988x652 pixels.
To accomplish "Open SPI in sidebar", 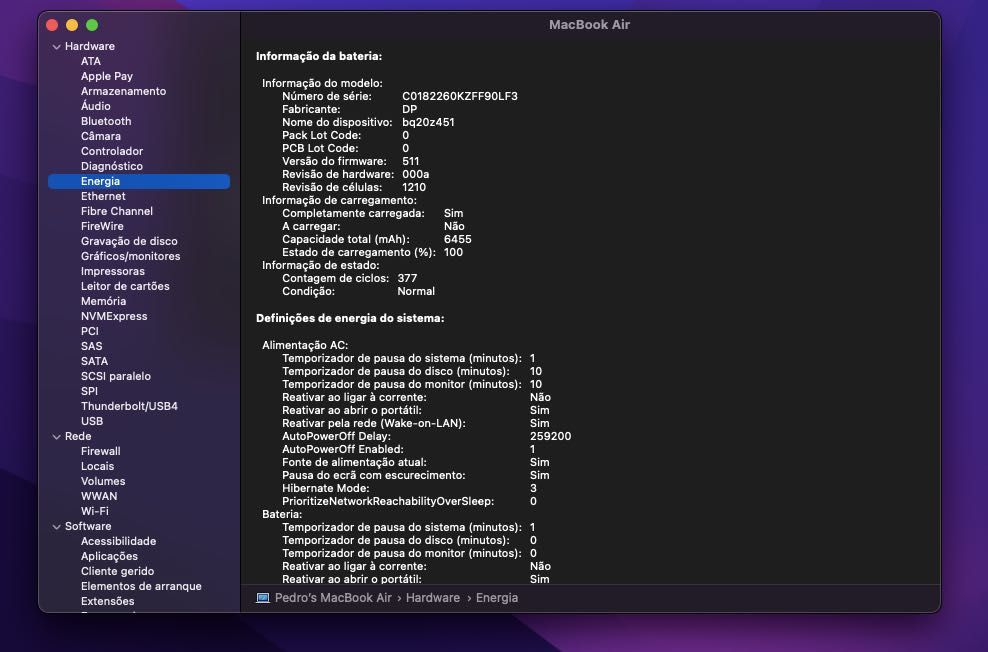I will (x=89, y=391).
